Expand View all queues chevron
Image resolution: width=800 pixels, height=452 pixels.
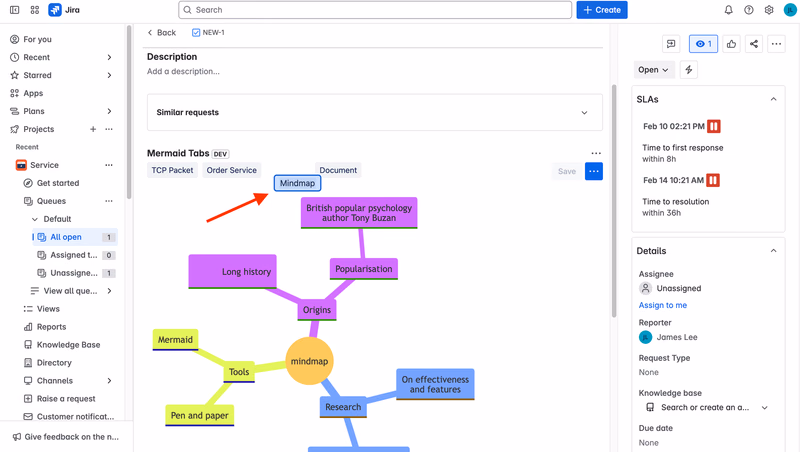(x=109, y=291)
